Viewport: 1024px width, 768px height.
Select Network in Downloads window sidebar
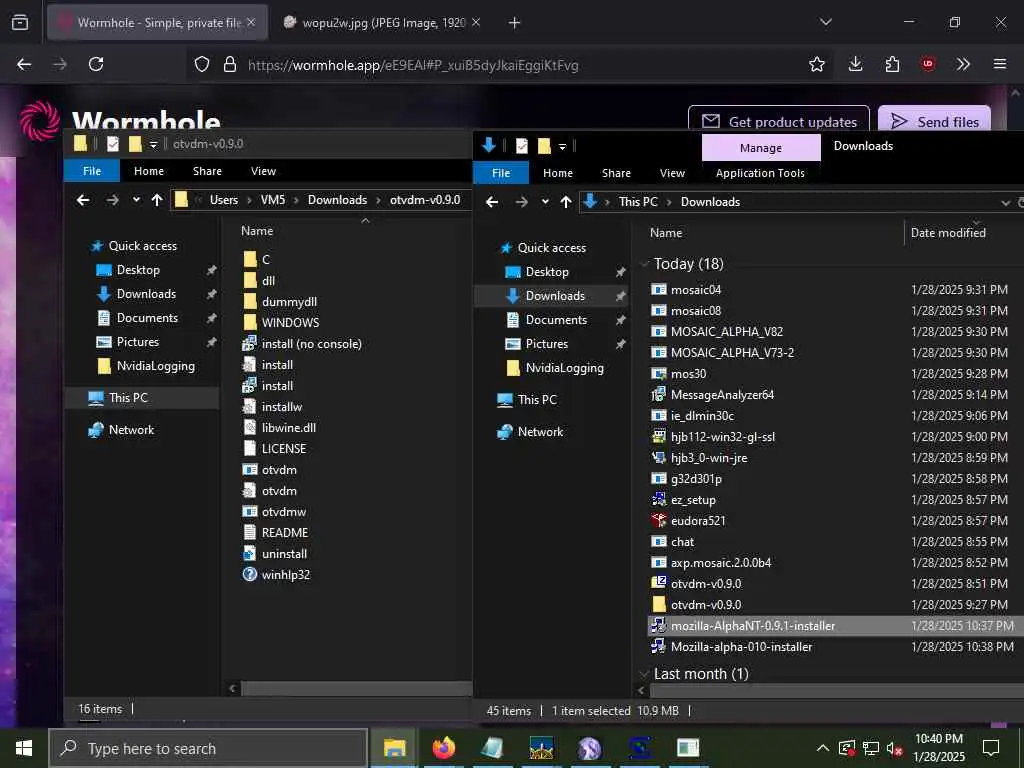coord(540,432)
